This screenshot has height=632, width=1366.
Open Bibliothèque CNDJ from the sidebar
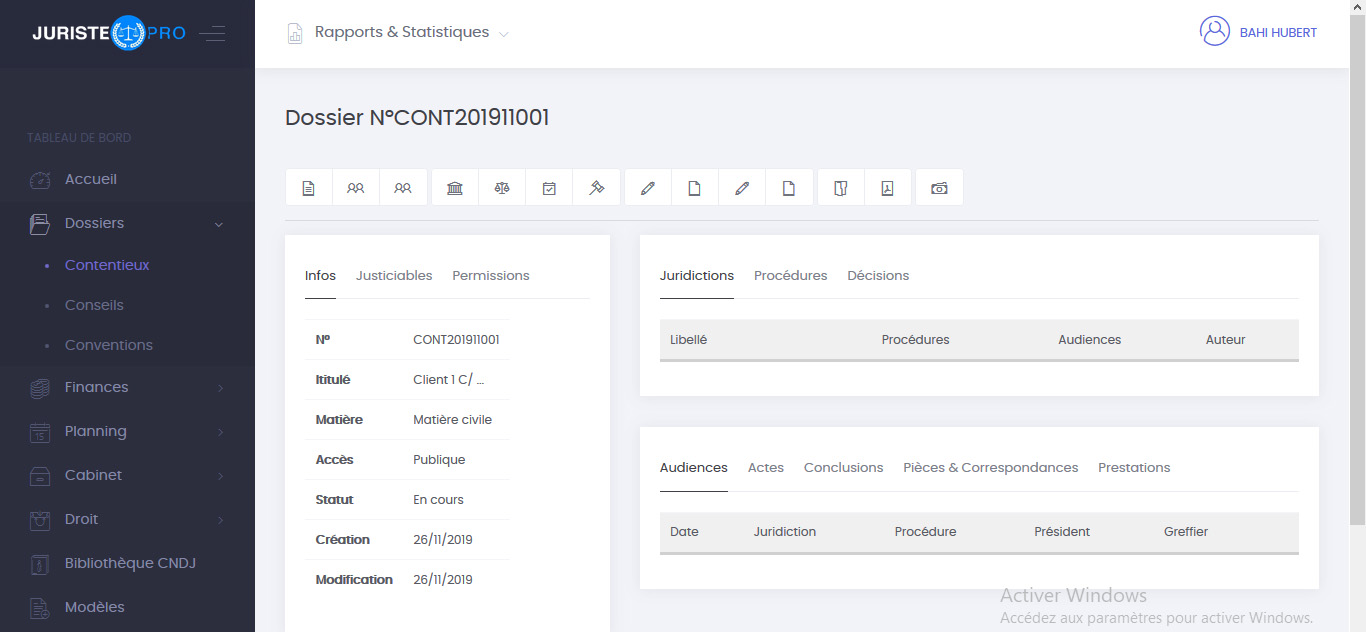[x=130, y=564]
